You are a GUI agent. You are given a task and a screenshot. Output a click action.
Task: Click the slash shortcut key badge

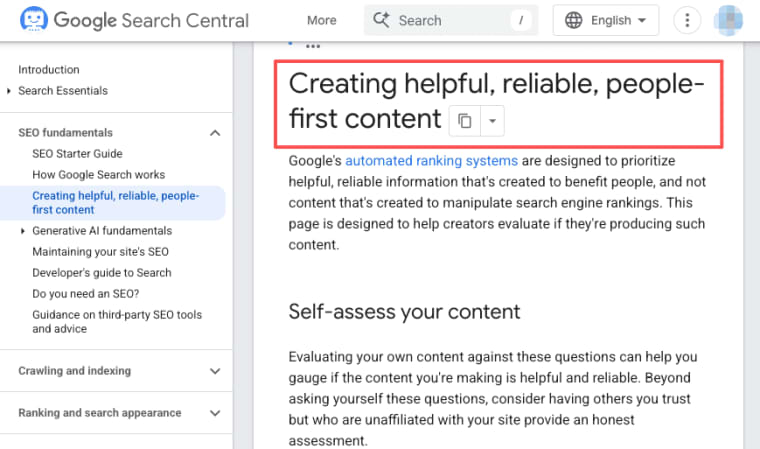click(x=521, y=20)
